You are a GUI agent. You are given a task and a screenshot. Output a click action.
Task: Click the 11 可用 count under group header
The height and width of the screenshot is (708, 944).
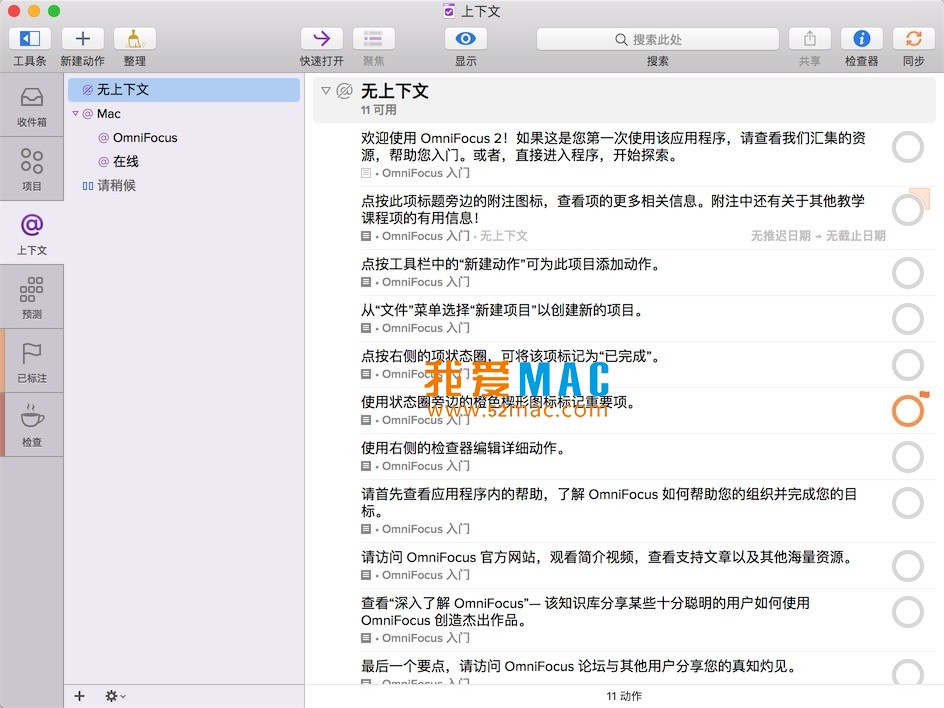379,110
